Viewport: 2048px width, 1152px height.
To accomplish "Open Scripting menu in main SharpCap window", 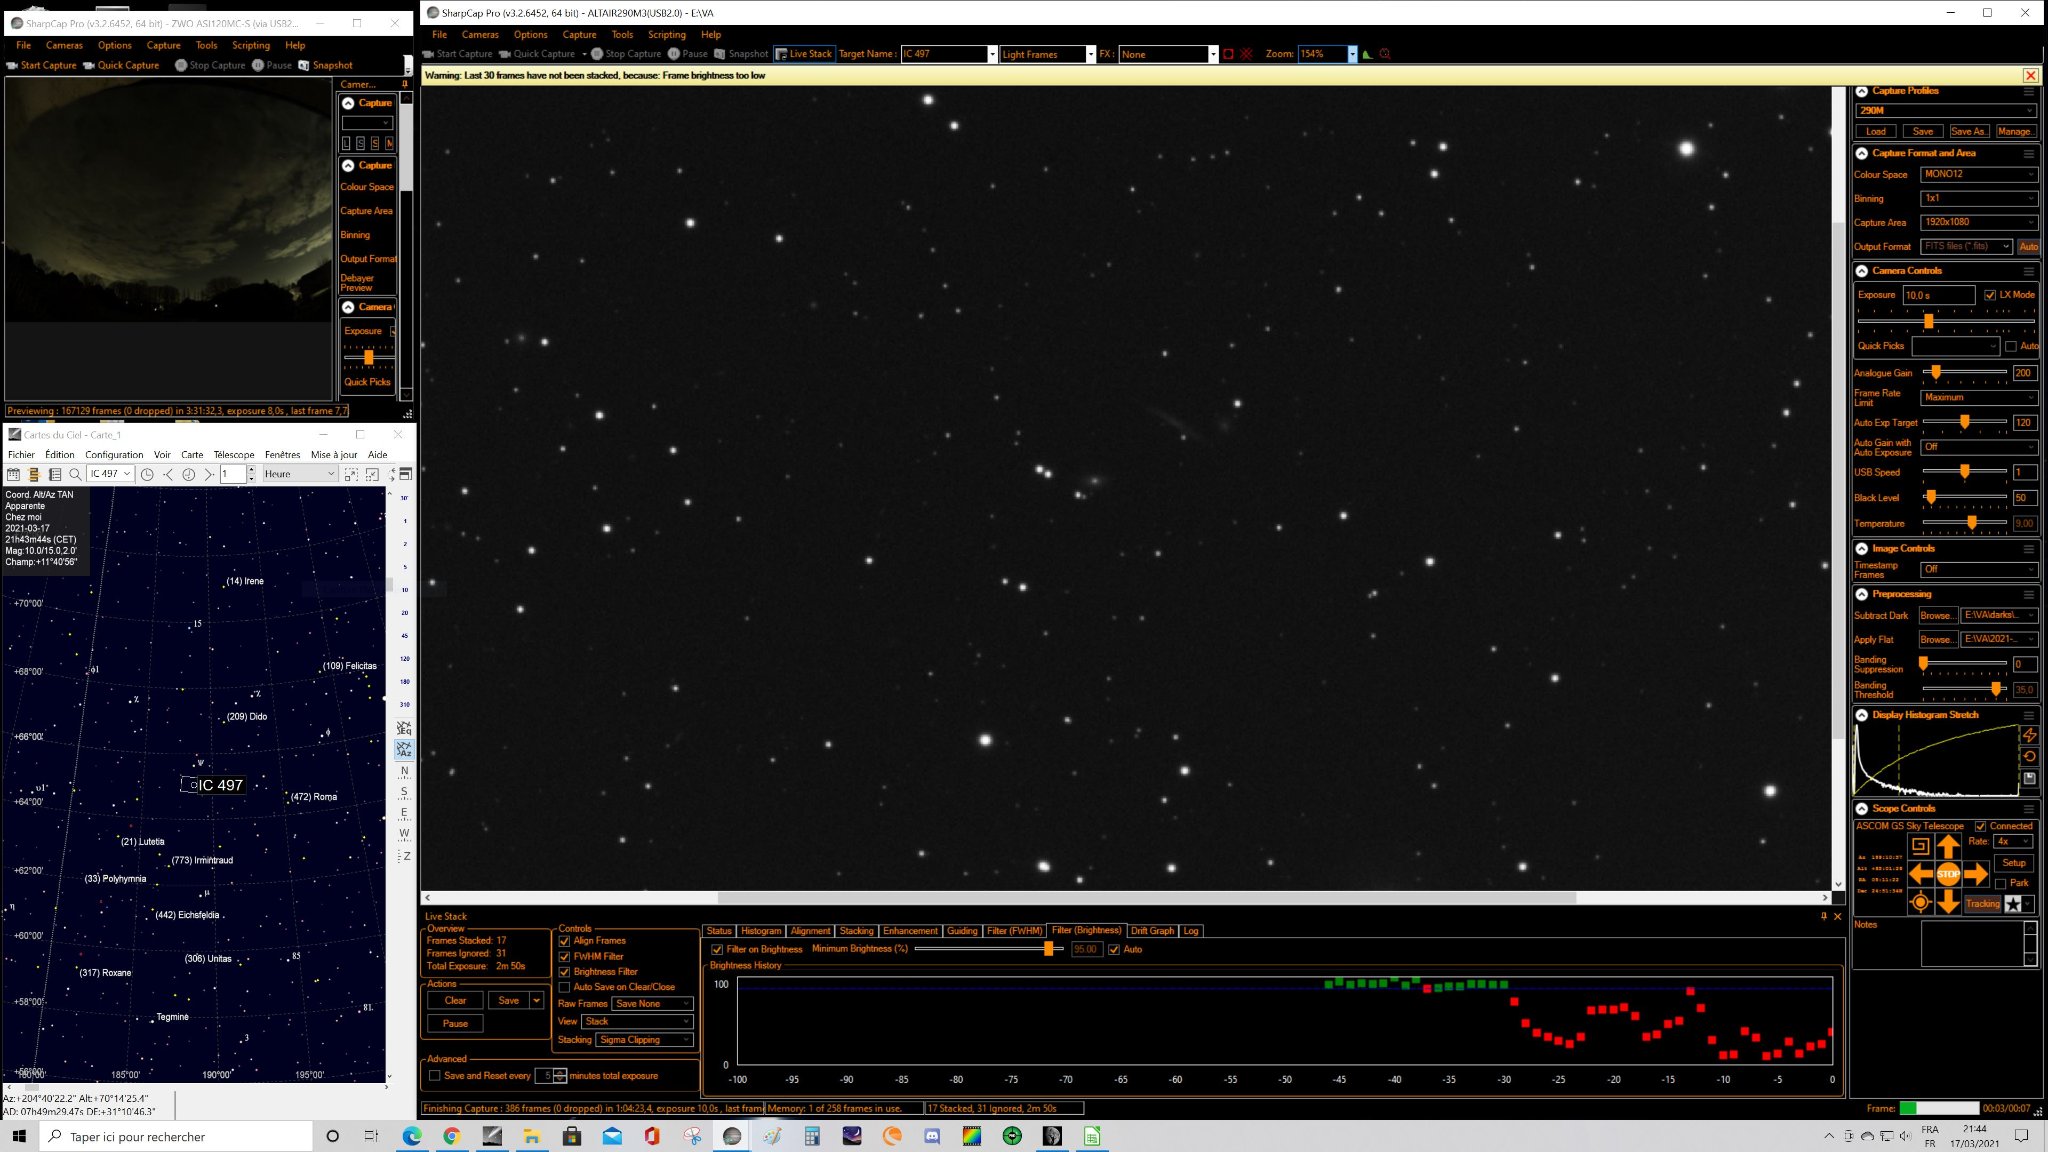I will click(666, 34).
